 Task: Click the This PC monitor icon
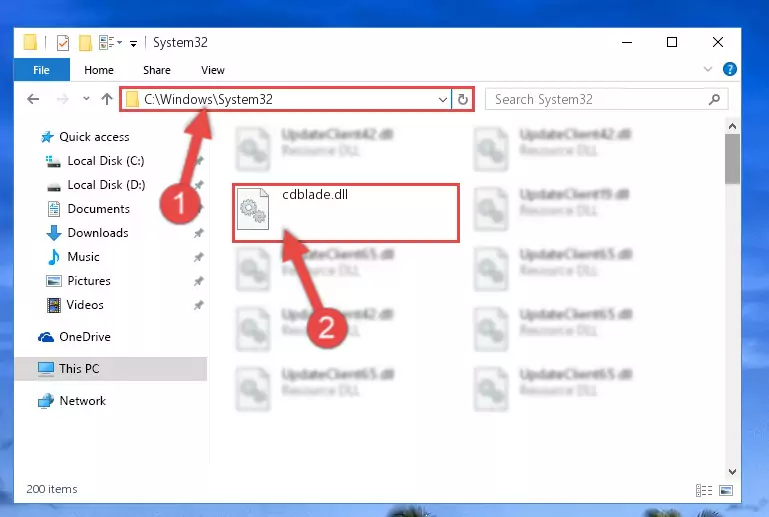pos(46,369)
